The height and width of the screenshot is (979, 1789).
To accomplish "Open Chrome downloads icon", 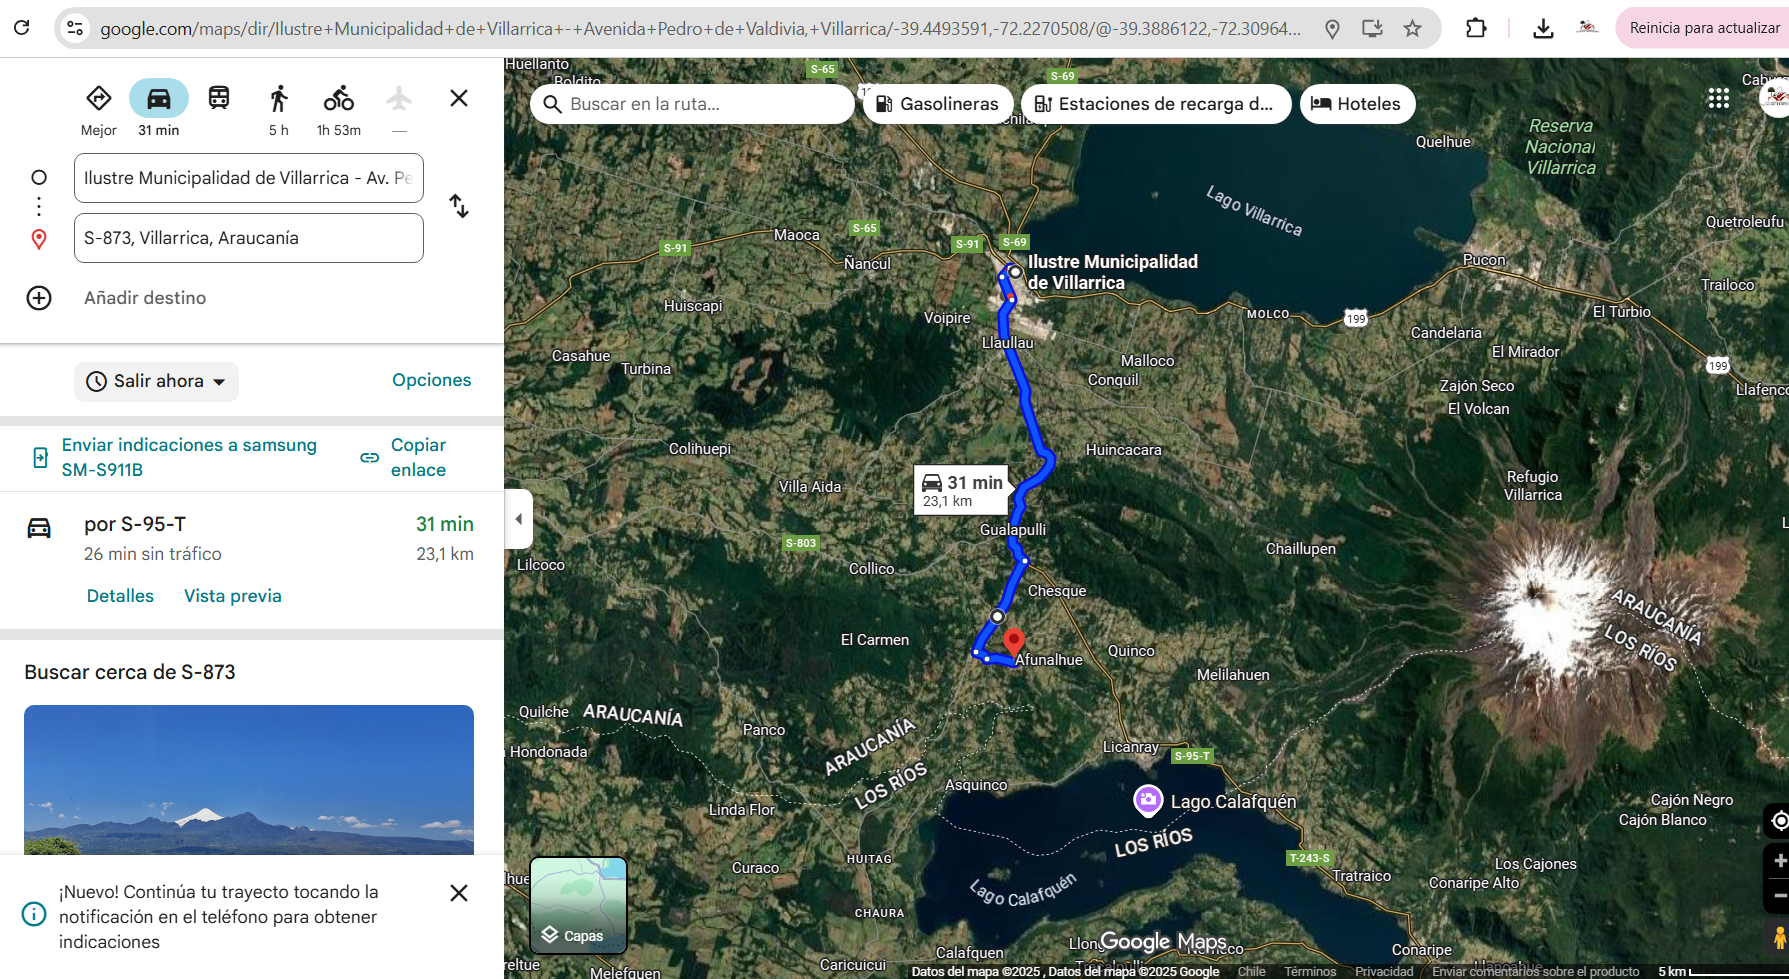I will 1543,29.
